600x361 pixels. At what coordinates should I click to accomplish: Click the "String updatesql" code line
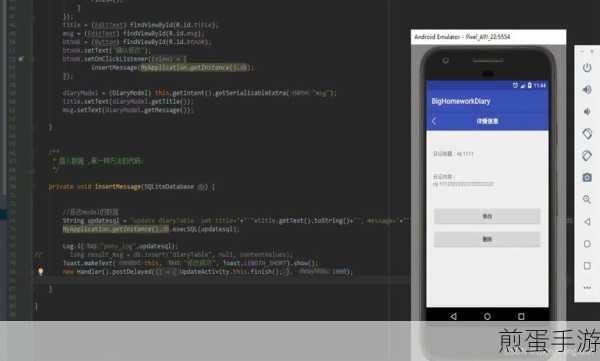tap(236, 221)
